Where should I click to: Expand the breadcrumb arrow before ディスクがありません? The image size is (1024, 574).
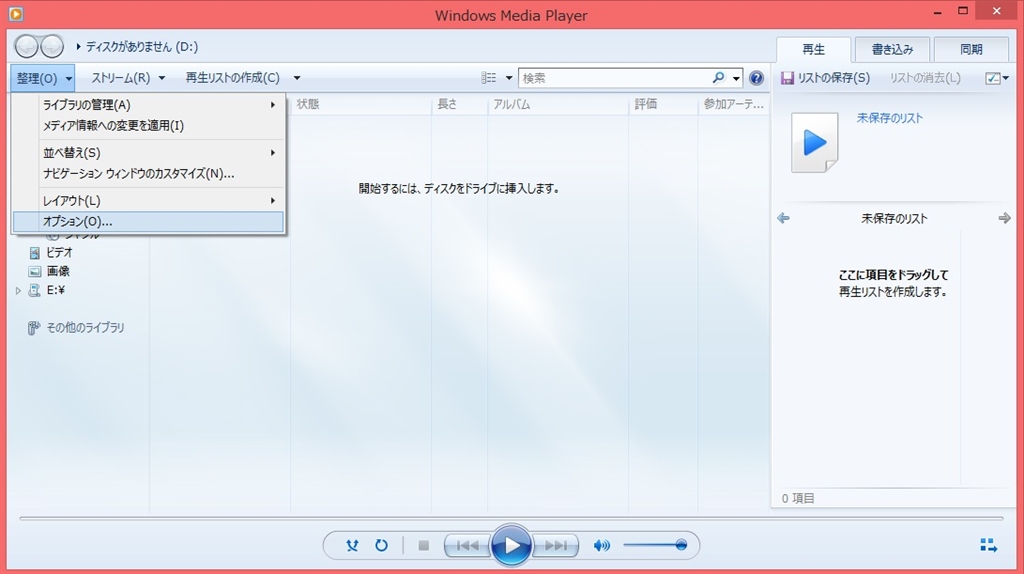click(78, 46)
